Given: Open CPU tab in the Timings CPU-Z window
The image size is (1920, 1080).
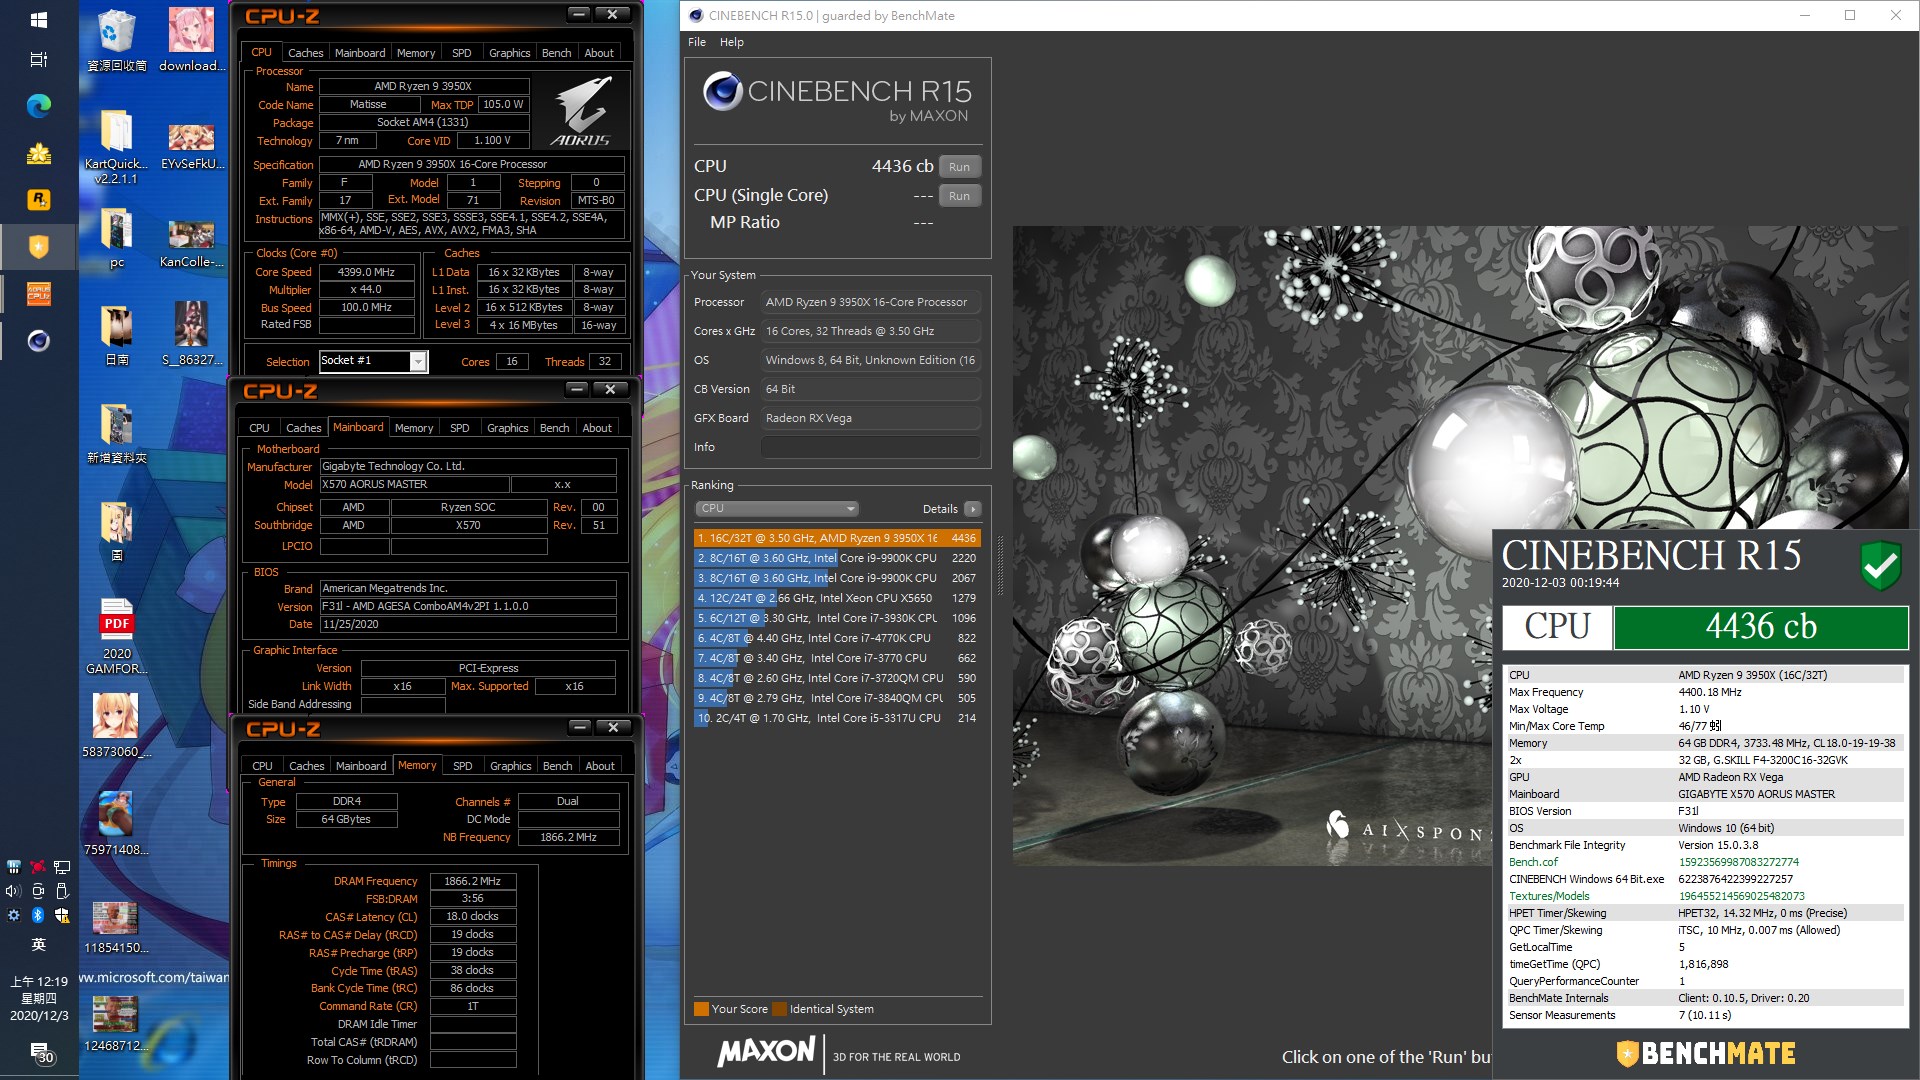Looking at the screenshot, I should pos(262,766).
